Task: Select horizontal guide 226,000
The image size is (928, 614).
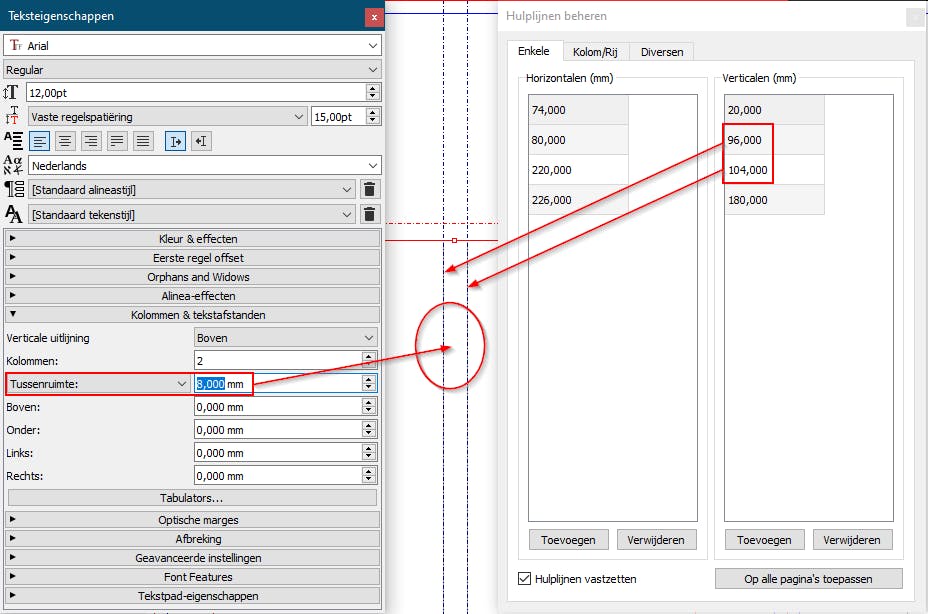Action: (578, 200)
